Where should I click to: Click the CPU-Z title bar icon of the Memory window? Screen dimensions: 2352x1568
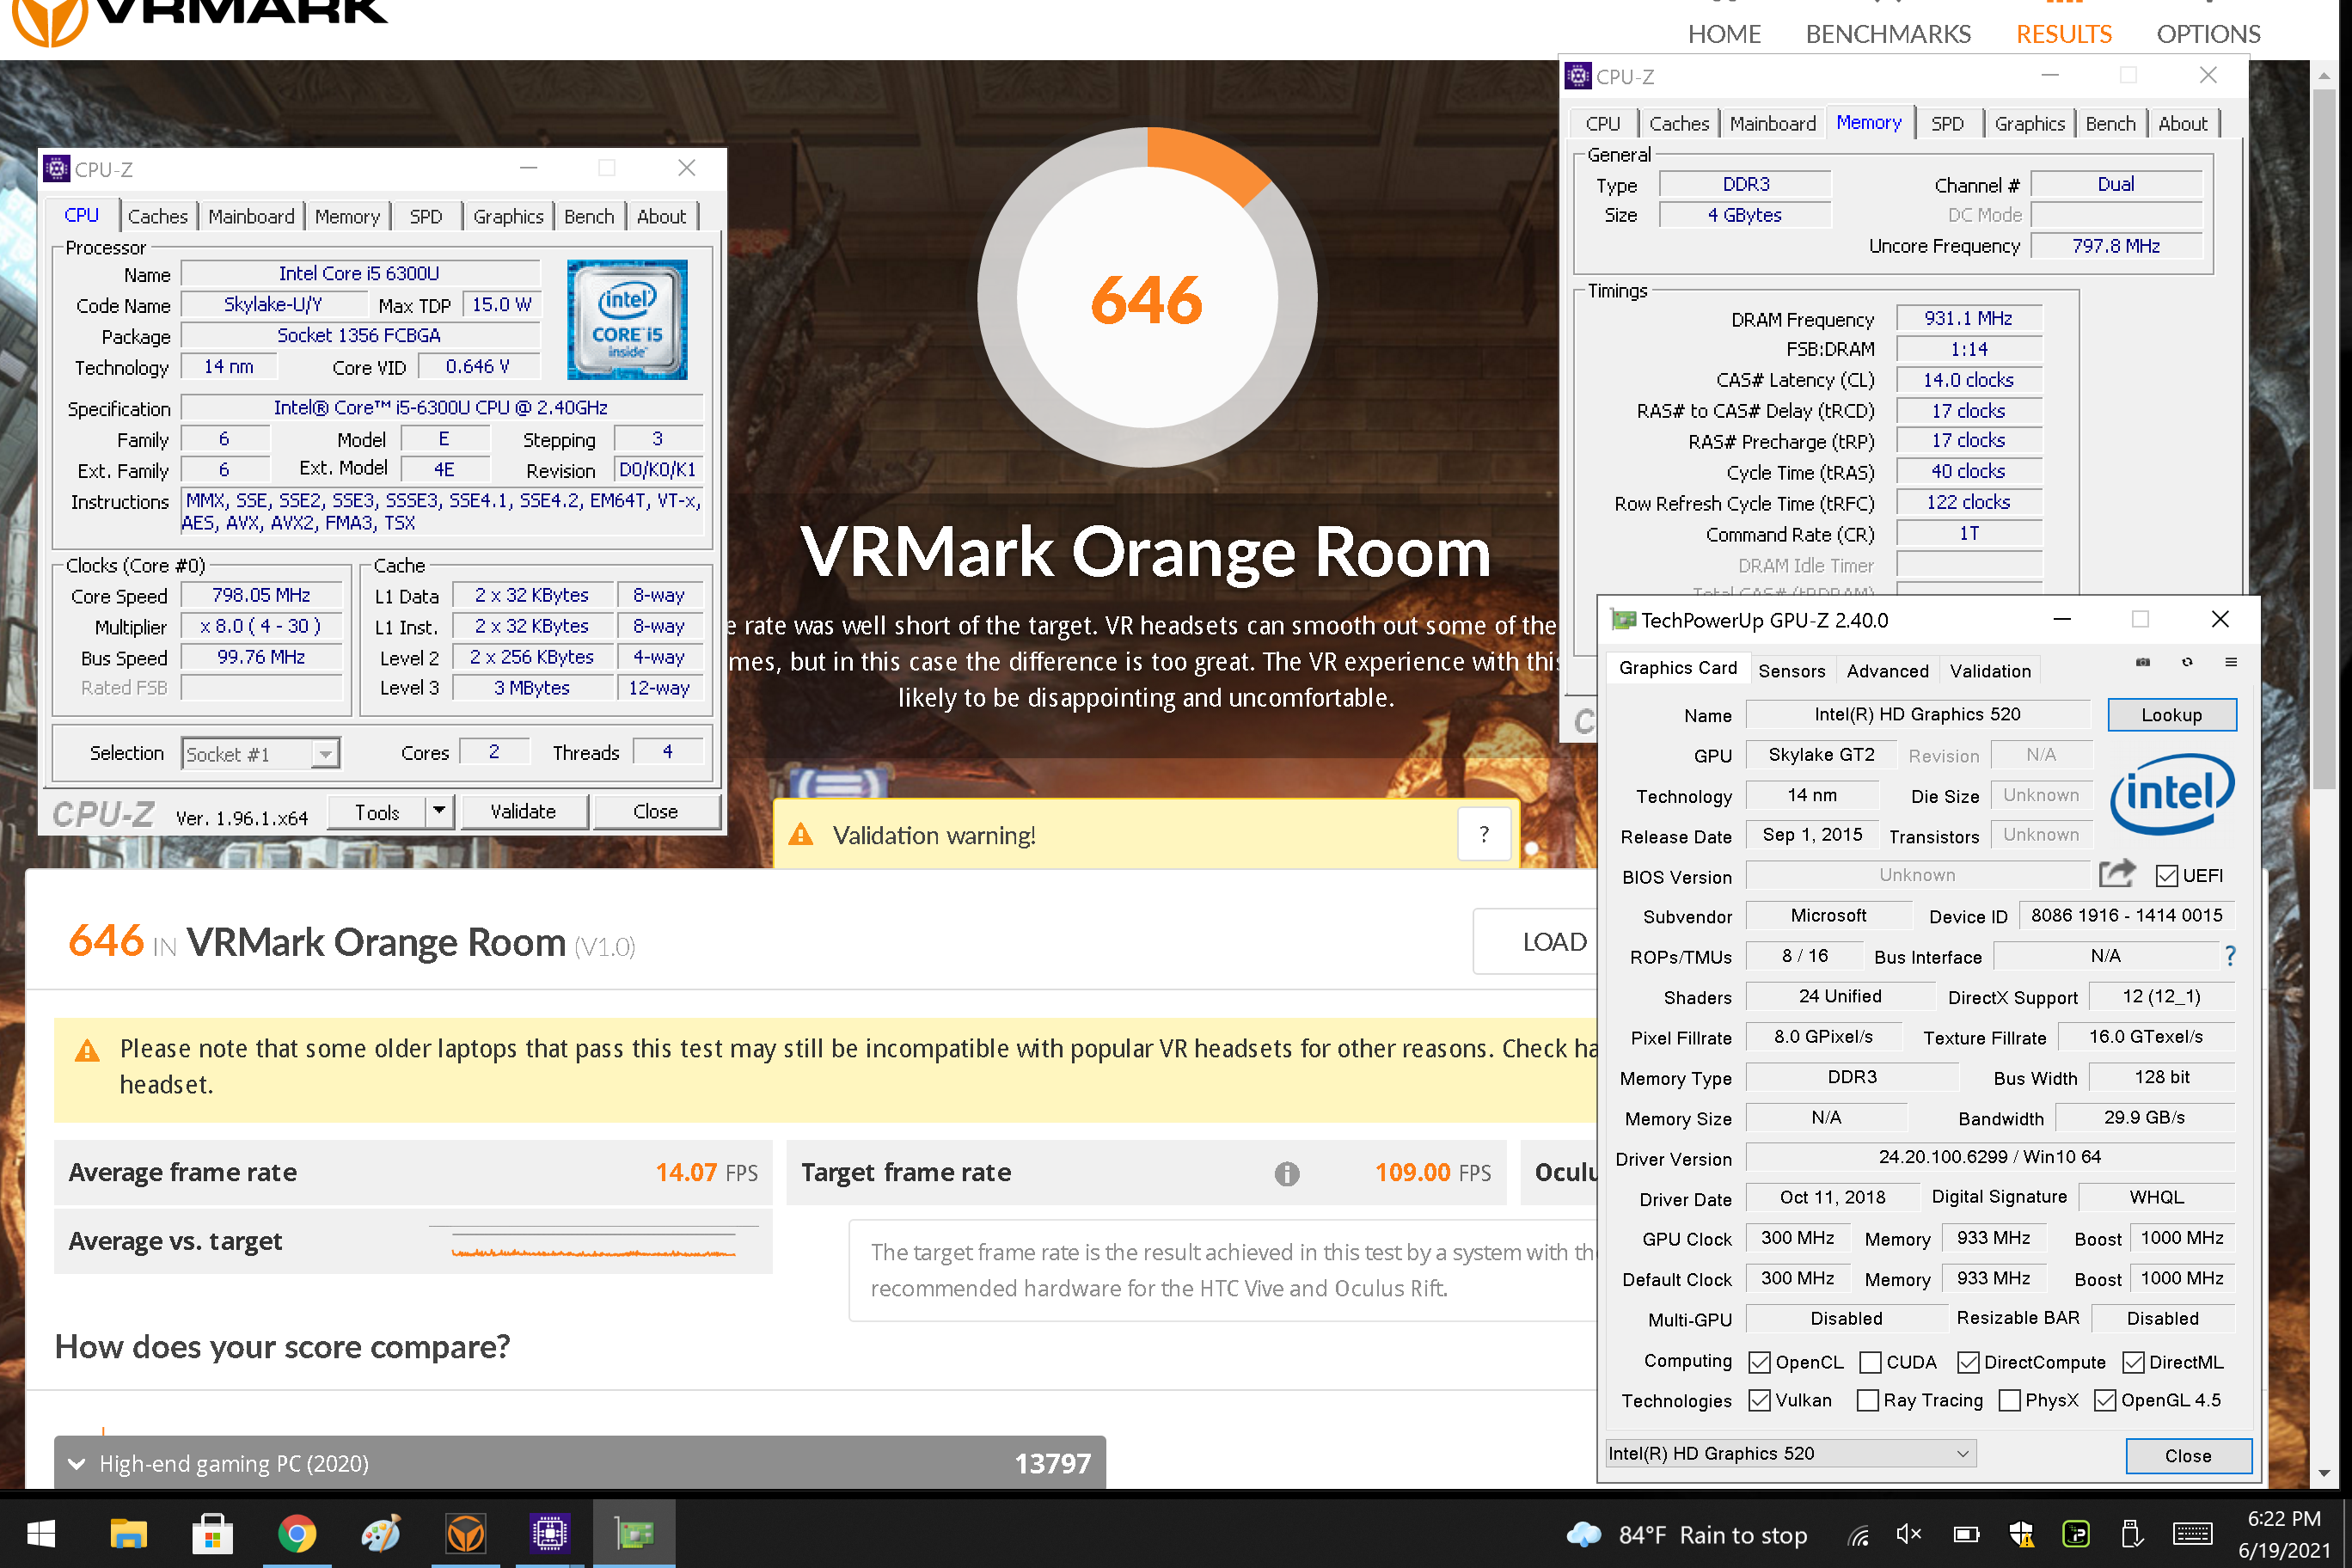pos(1578,76)
